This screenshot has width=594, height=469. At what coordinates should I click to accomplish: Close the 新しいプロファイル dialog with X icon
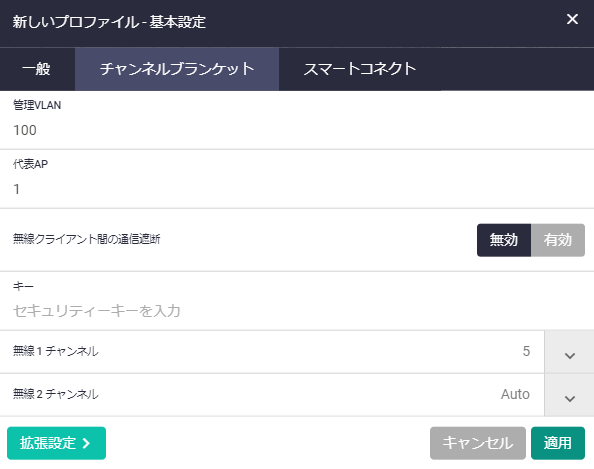(572, 19)
